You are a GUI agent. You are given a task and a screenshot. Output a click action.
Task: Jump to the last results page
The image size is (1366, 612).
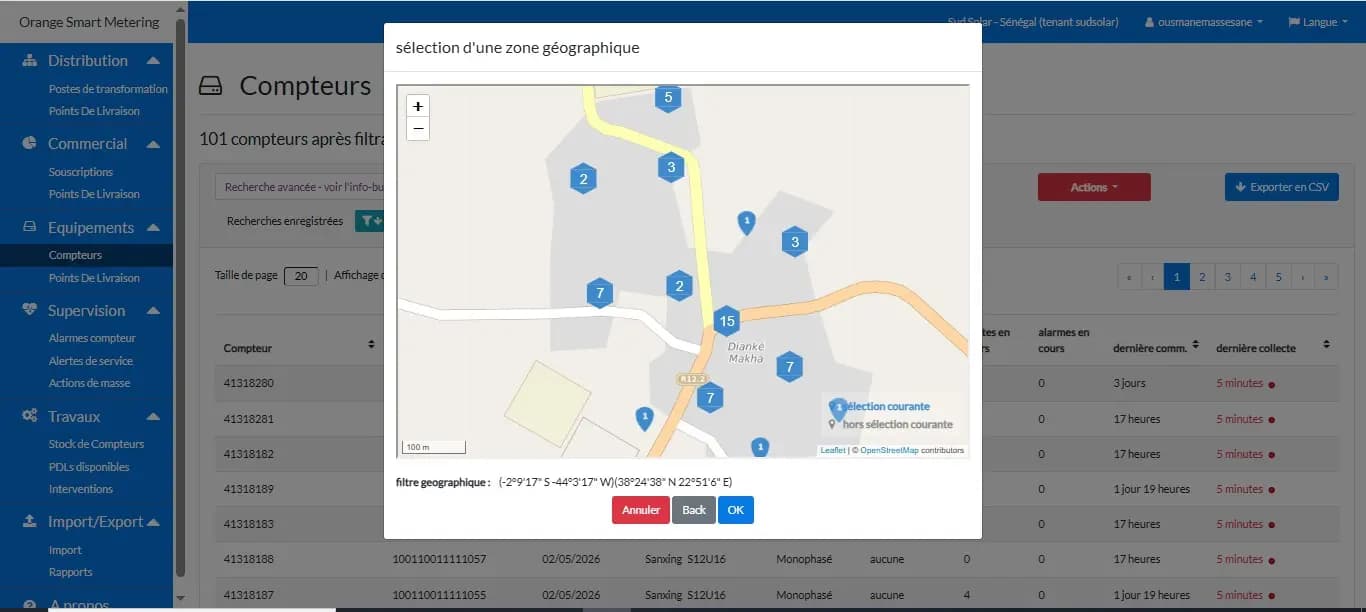pyautogui.click(x=1326, y=277)
